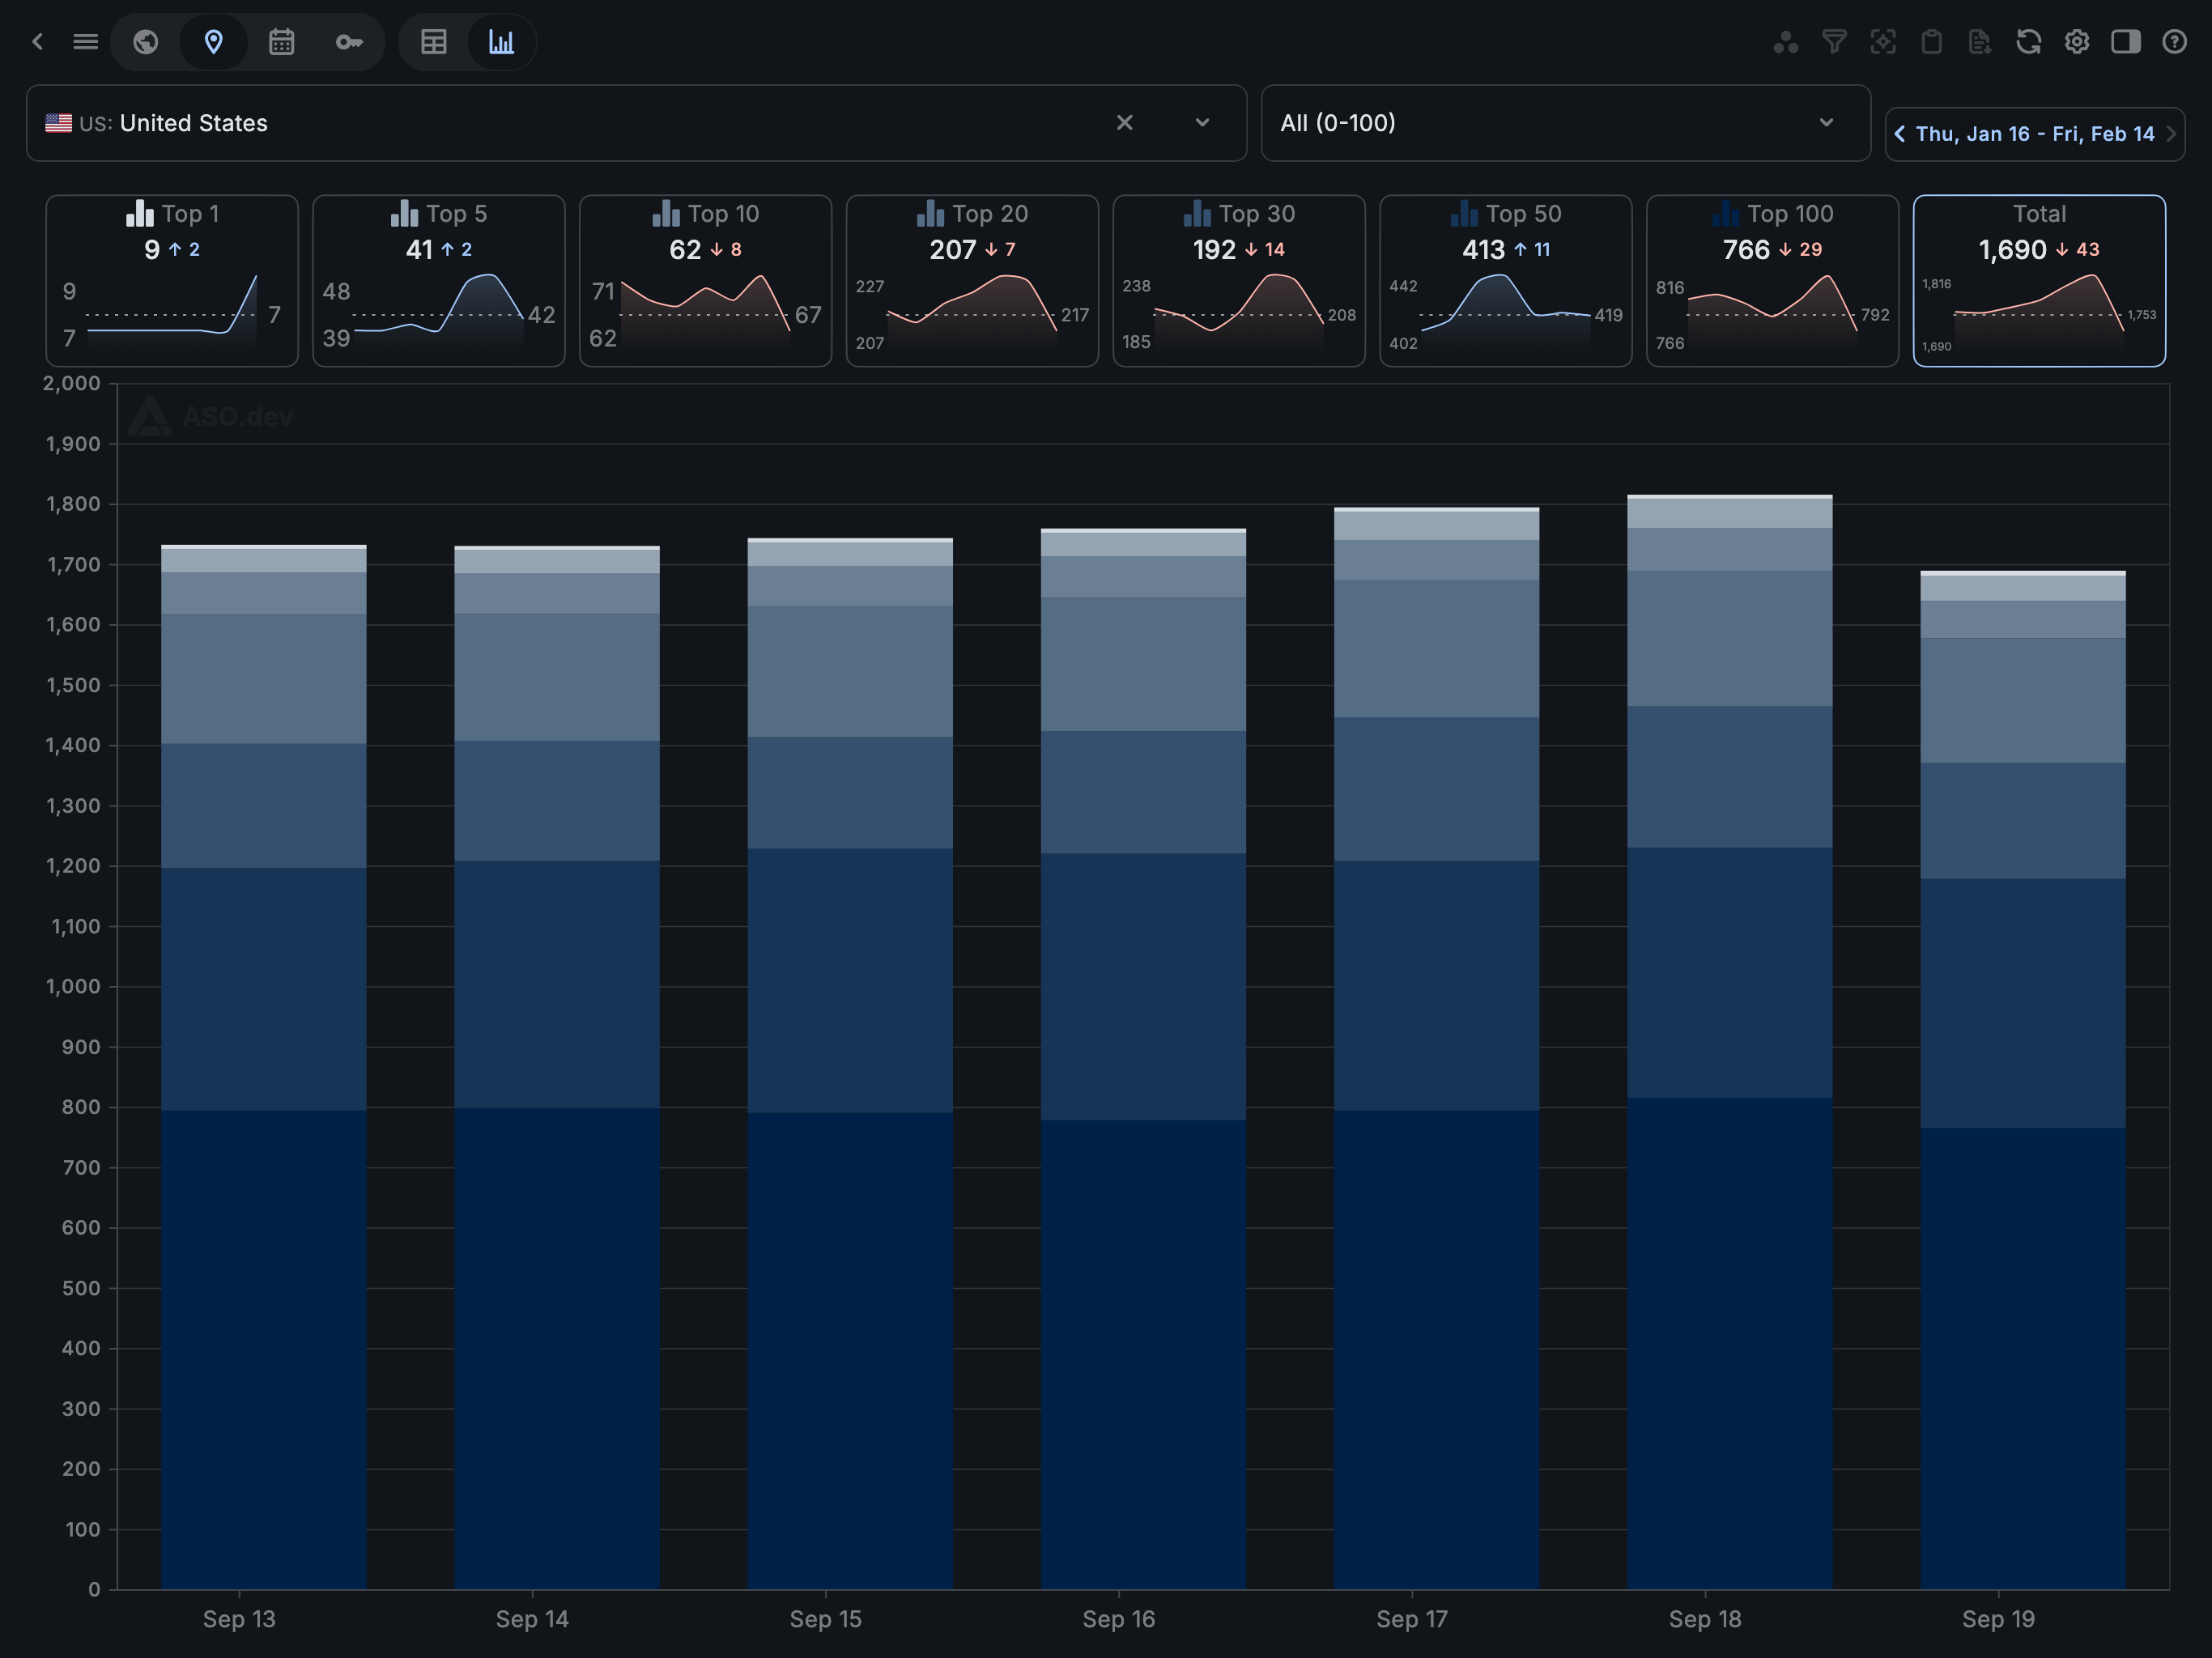Image resolution: width=2212 pixels, height=1658 pixels.
Task: Toggle the side panel layout icon
Action: 2125,42
